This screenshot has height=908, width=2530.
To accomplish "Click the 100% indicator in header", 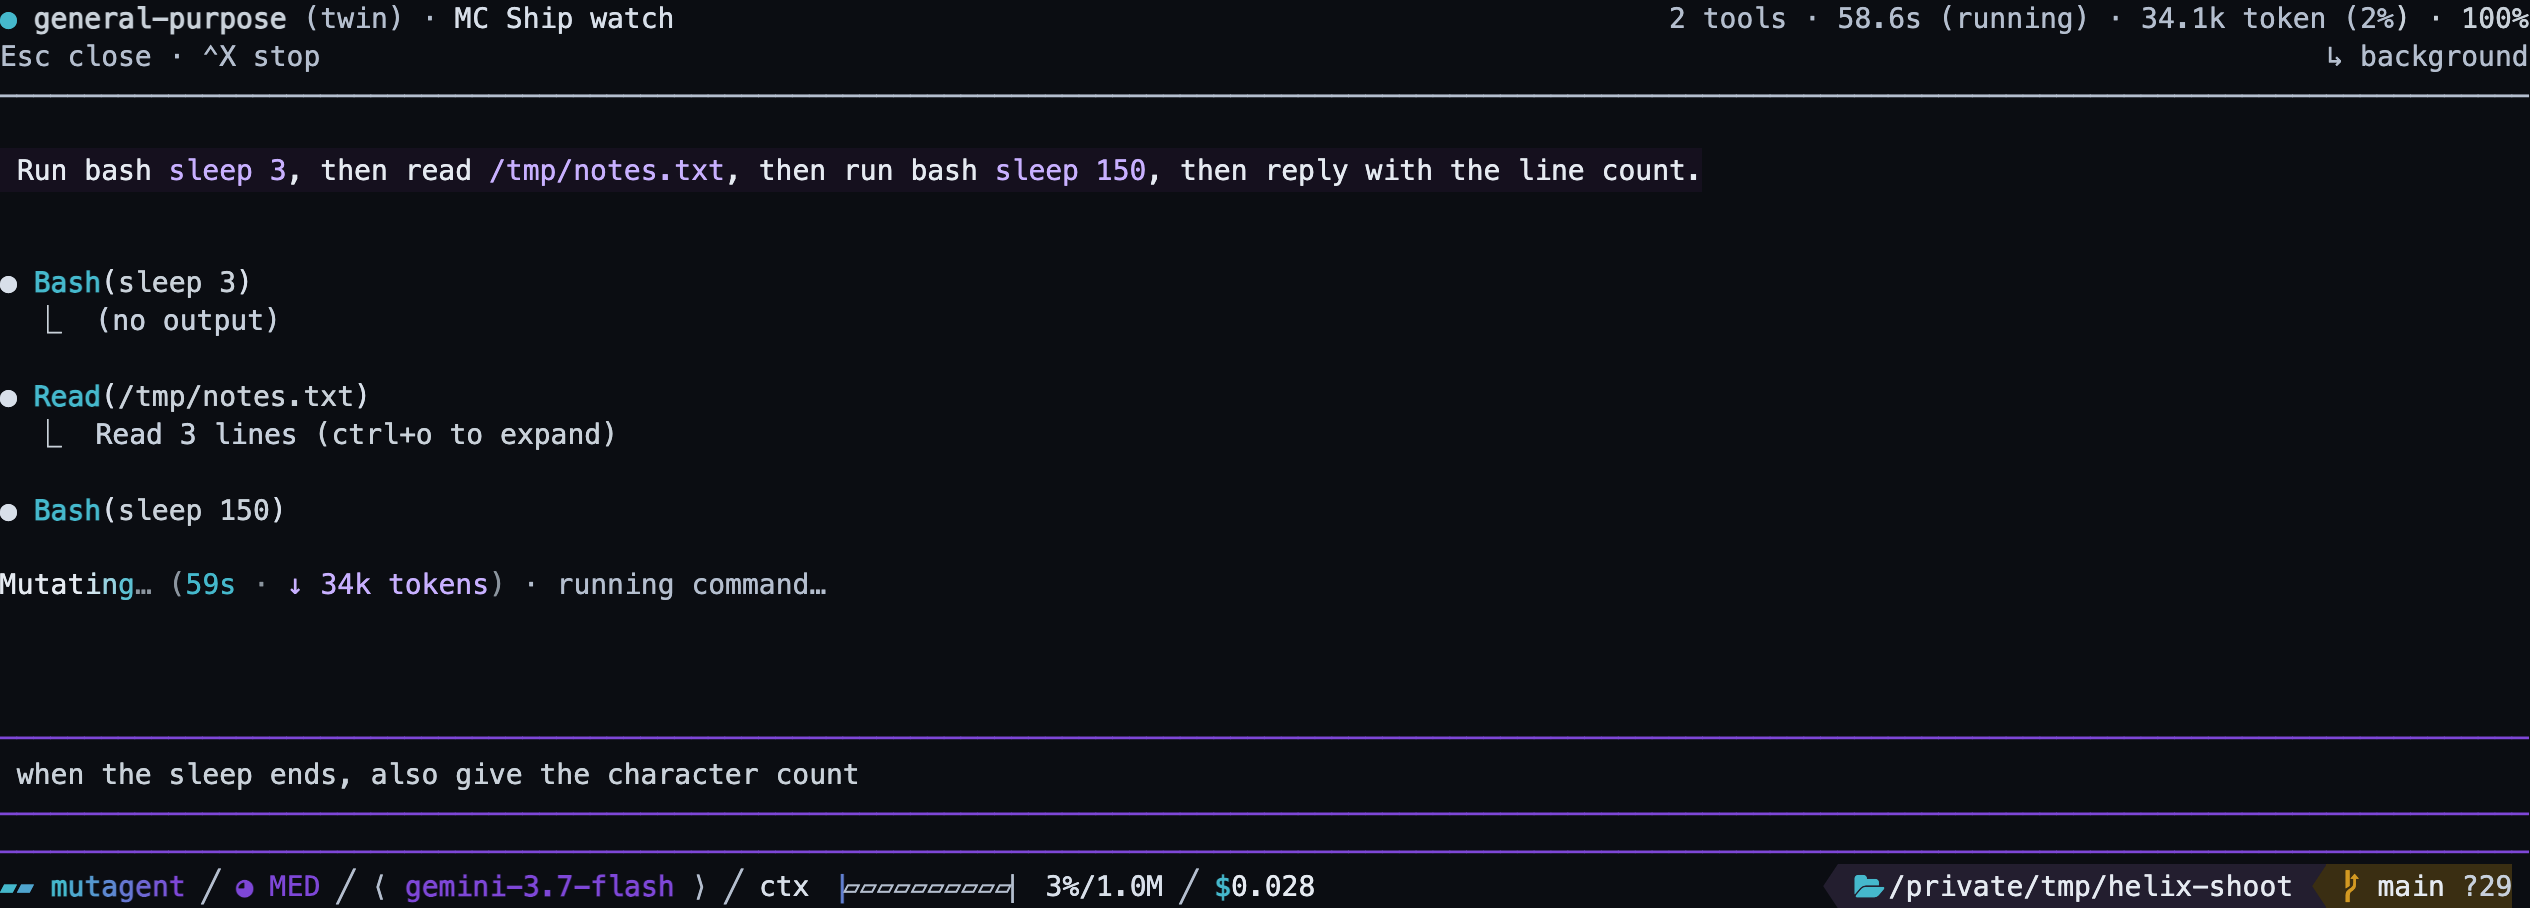I will pos(2495,19).
